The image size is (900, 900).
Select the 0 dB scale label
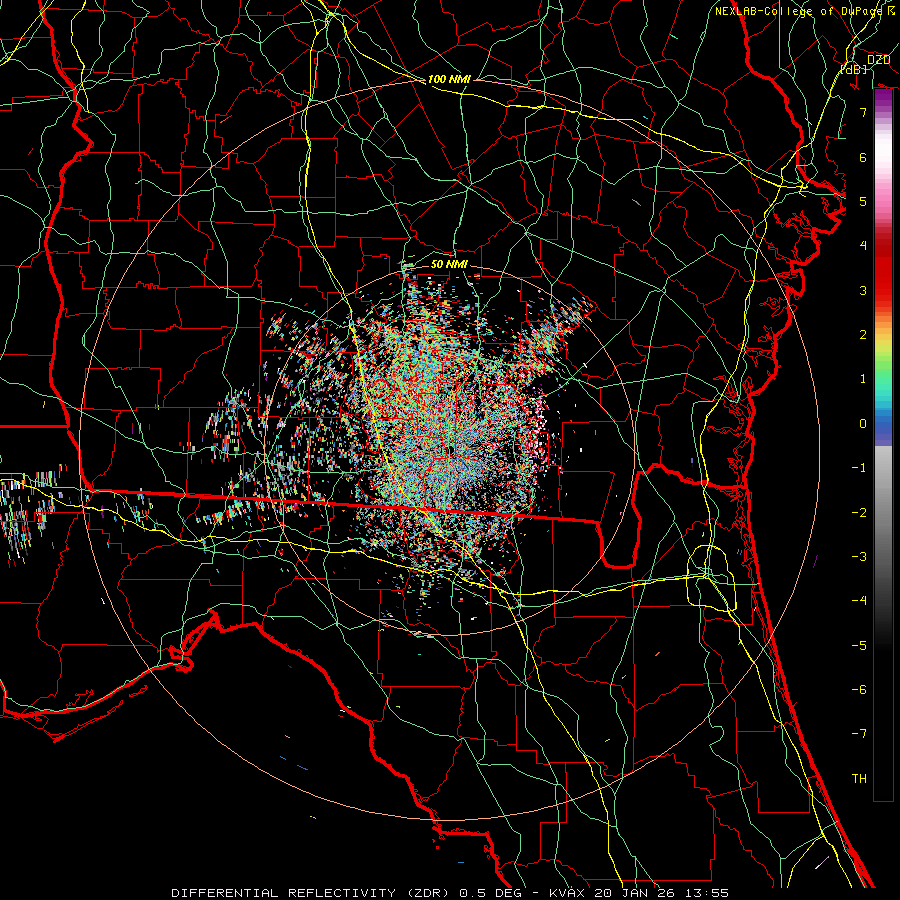coord(863,424)
